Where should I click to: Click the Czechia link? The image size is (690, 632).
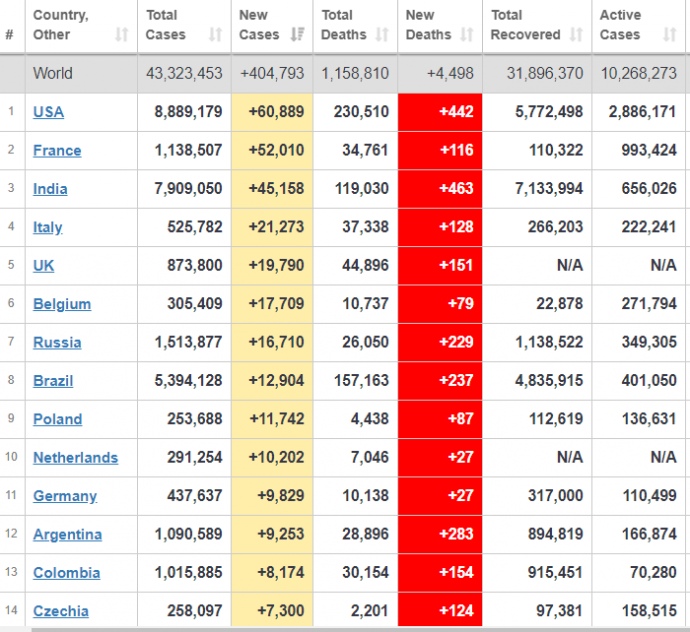pos(61,611)
